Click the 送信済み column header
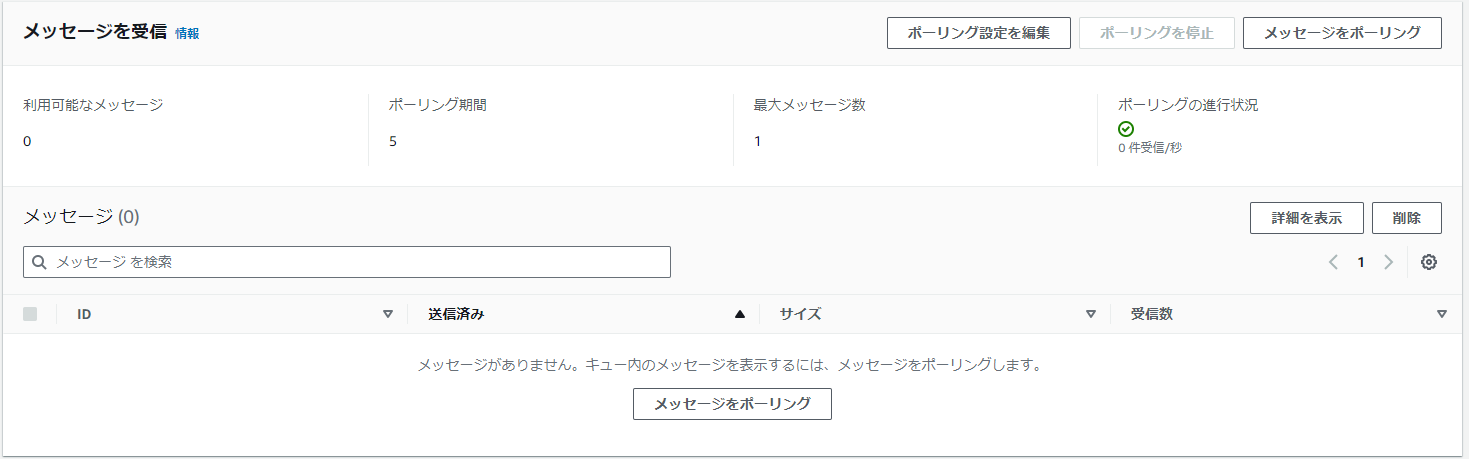Screen dimensions: 1469x459 click(456, 314)
